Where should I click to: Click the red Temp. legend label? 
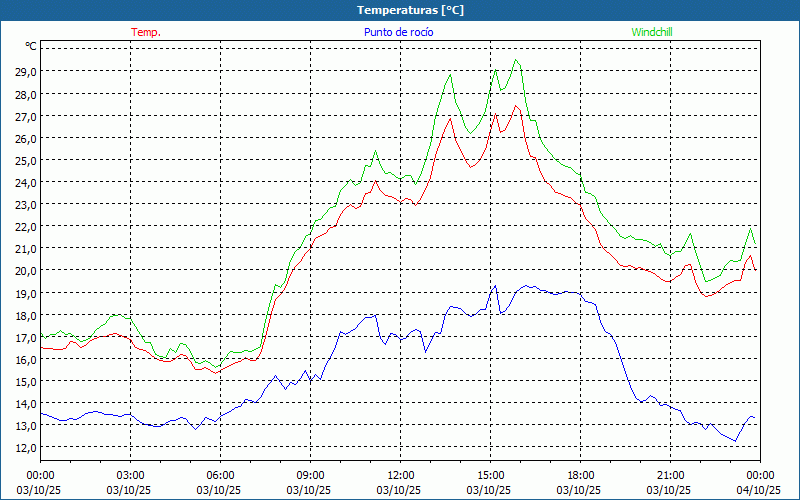pos(146,32)
